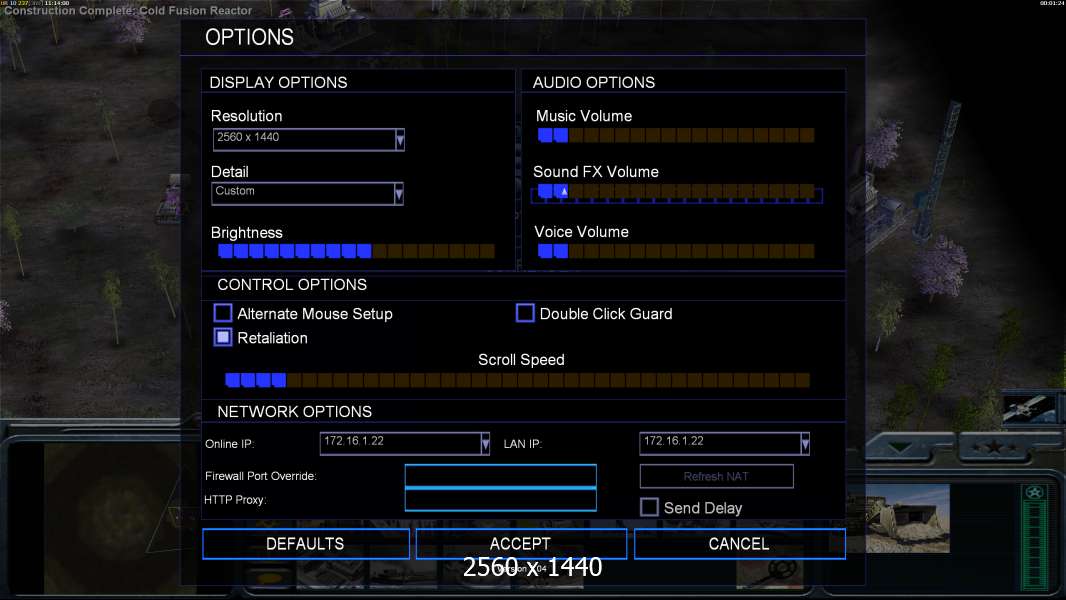Check the Send Delay checkbox
This screenshot has width=1066, height=600.
(x=649, y=507)
